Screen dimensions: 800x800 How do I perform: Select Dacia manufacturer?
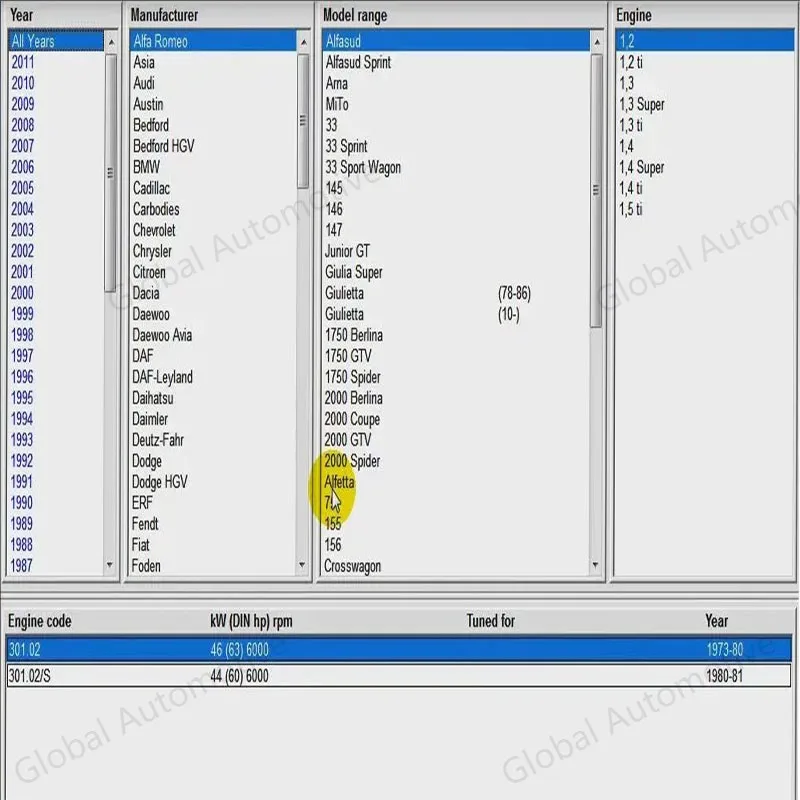(146, 293)
